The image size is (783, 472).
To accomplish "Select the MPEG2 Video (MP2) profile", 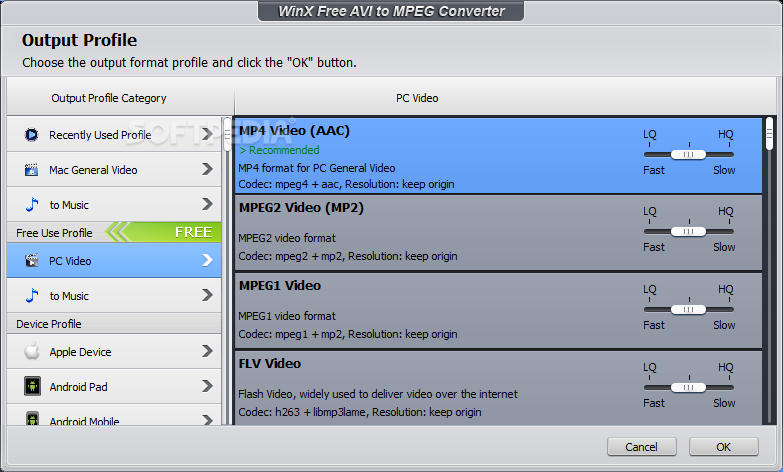I will [x=498, y=232].
